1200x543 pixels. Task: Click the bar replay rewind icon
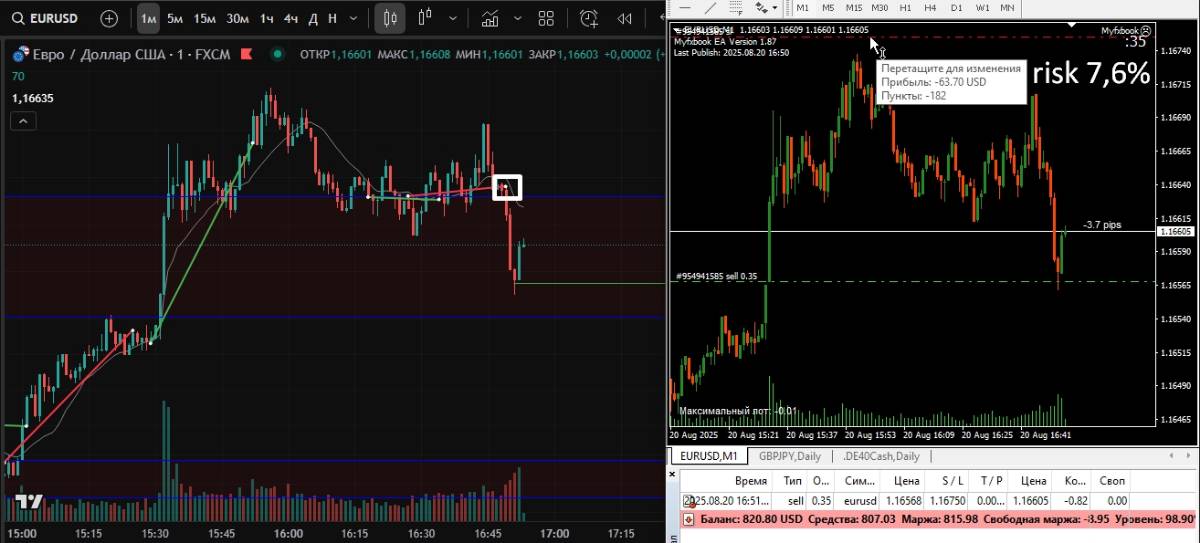tap(625, 18)
